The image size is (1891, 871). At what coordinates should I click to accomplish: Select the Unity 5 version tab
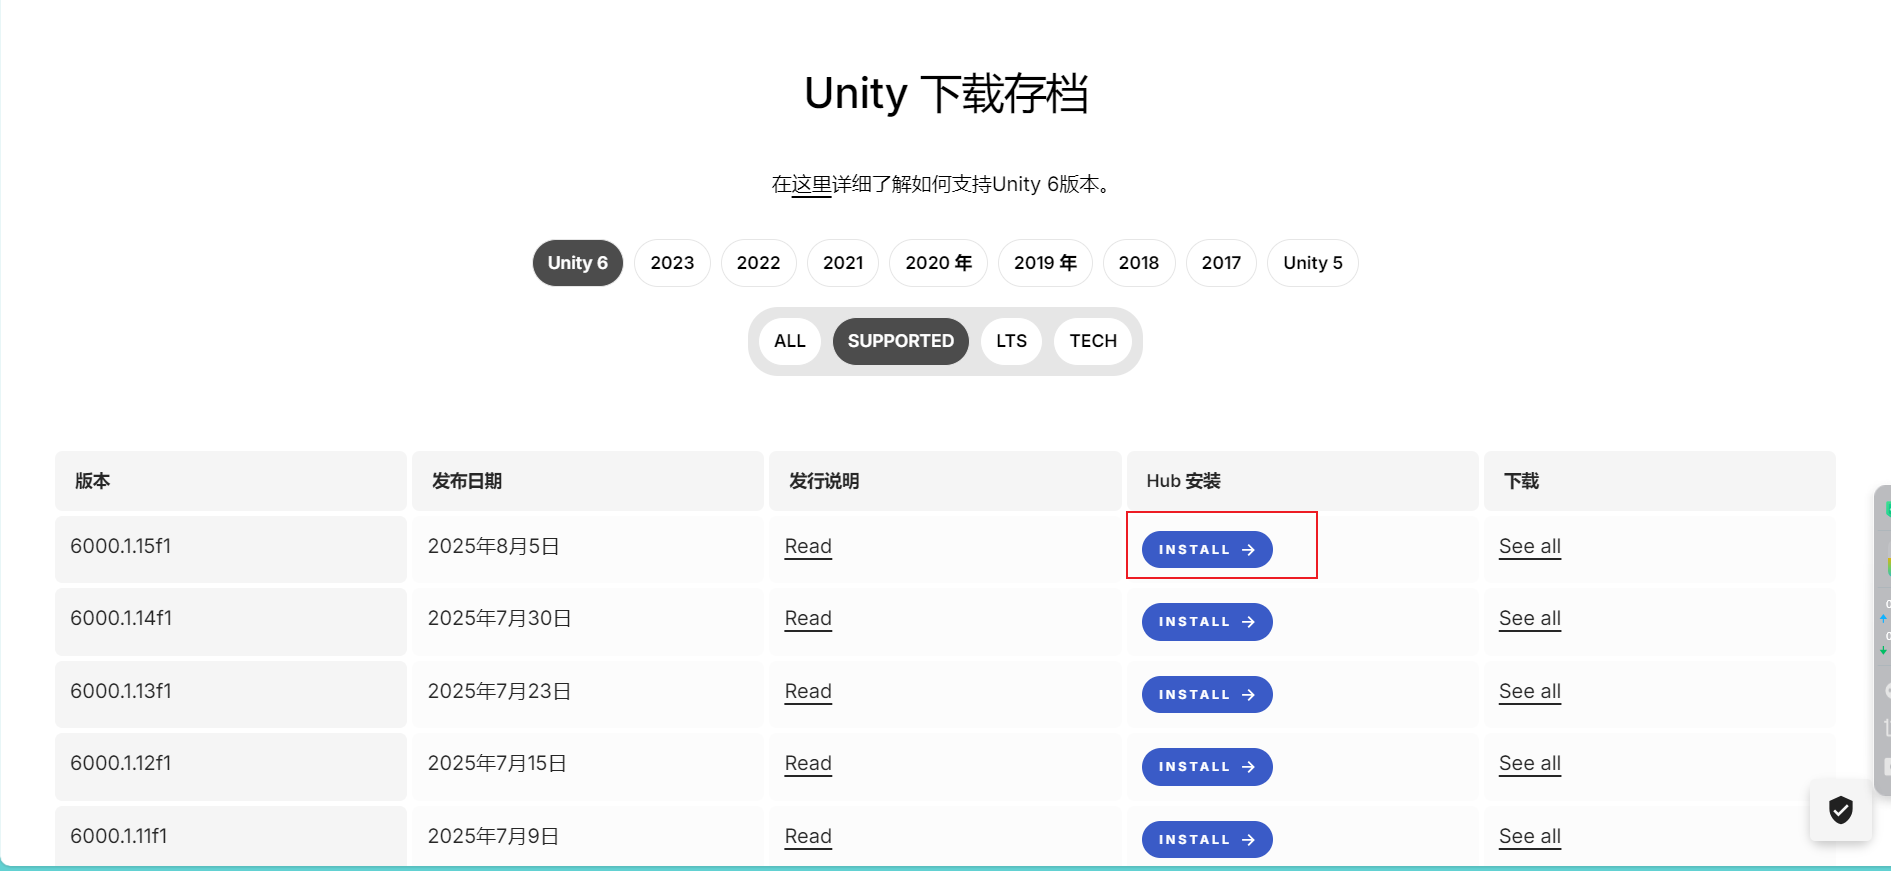1313,263
